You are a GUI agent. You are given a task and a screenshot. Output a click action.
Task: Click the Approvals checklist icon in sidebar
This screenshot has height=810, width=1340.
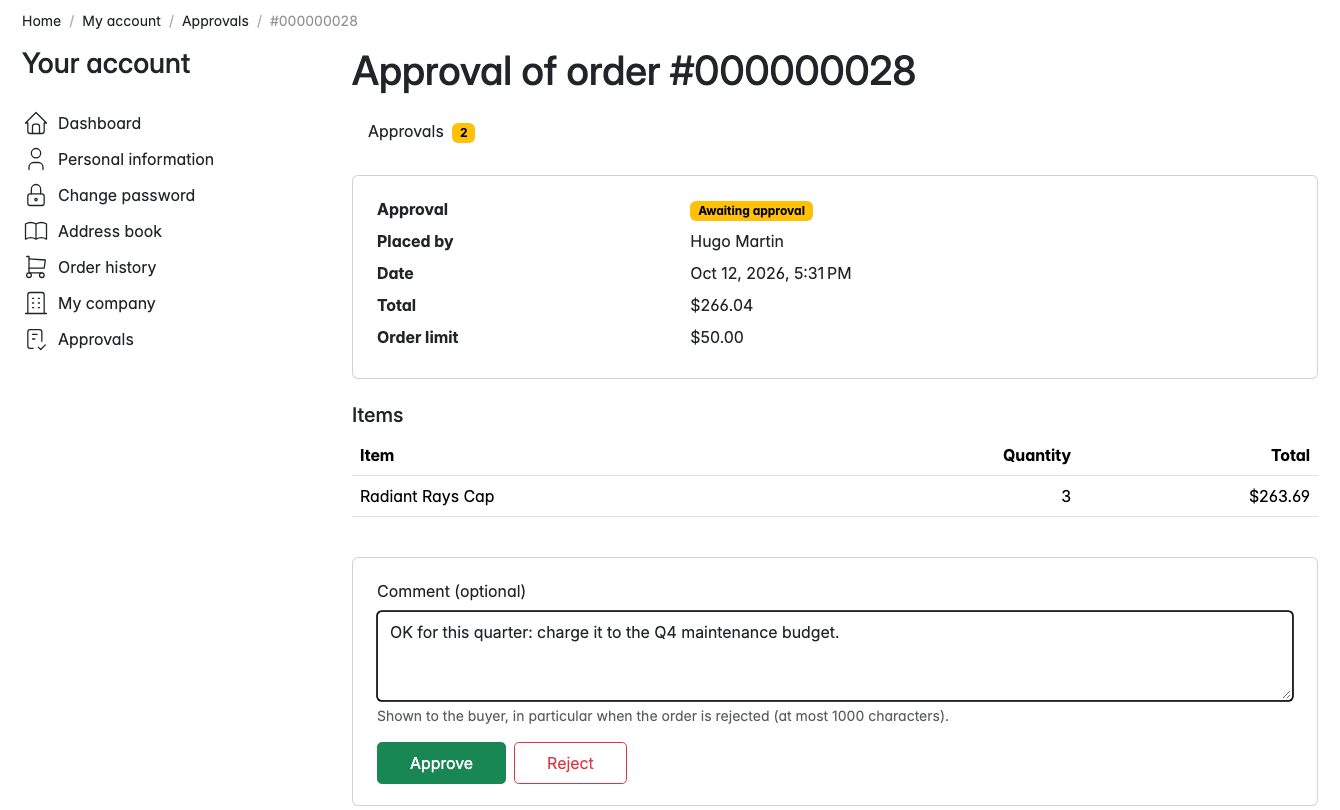pyautogui.click(x=36, y=339)
